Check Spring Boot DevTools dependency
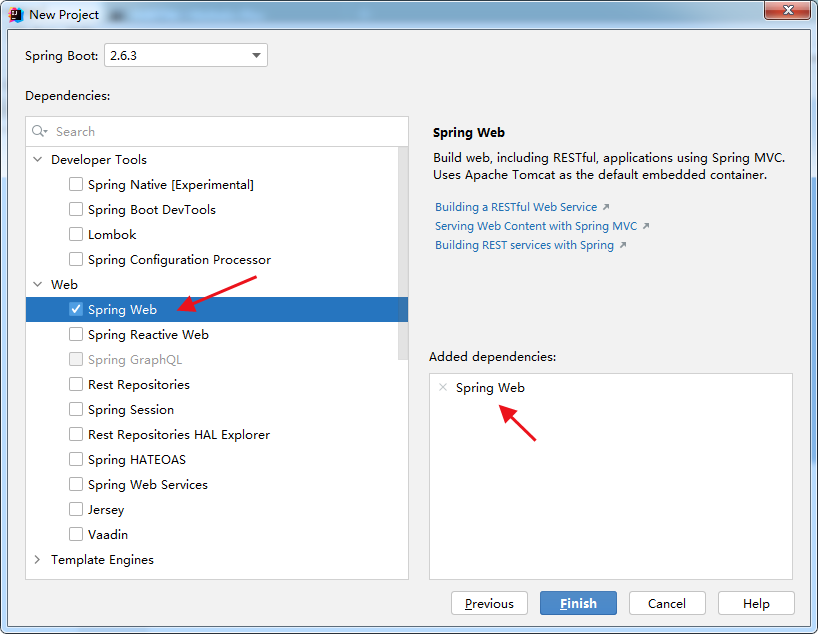 76,209
